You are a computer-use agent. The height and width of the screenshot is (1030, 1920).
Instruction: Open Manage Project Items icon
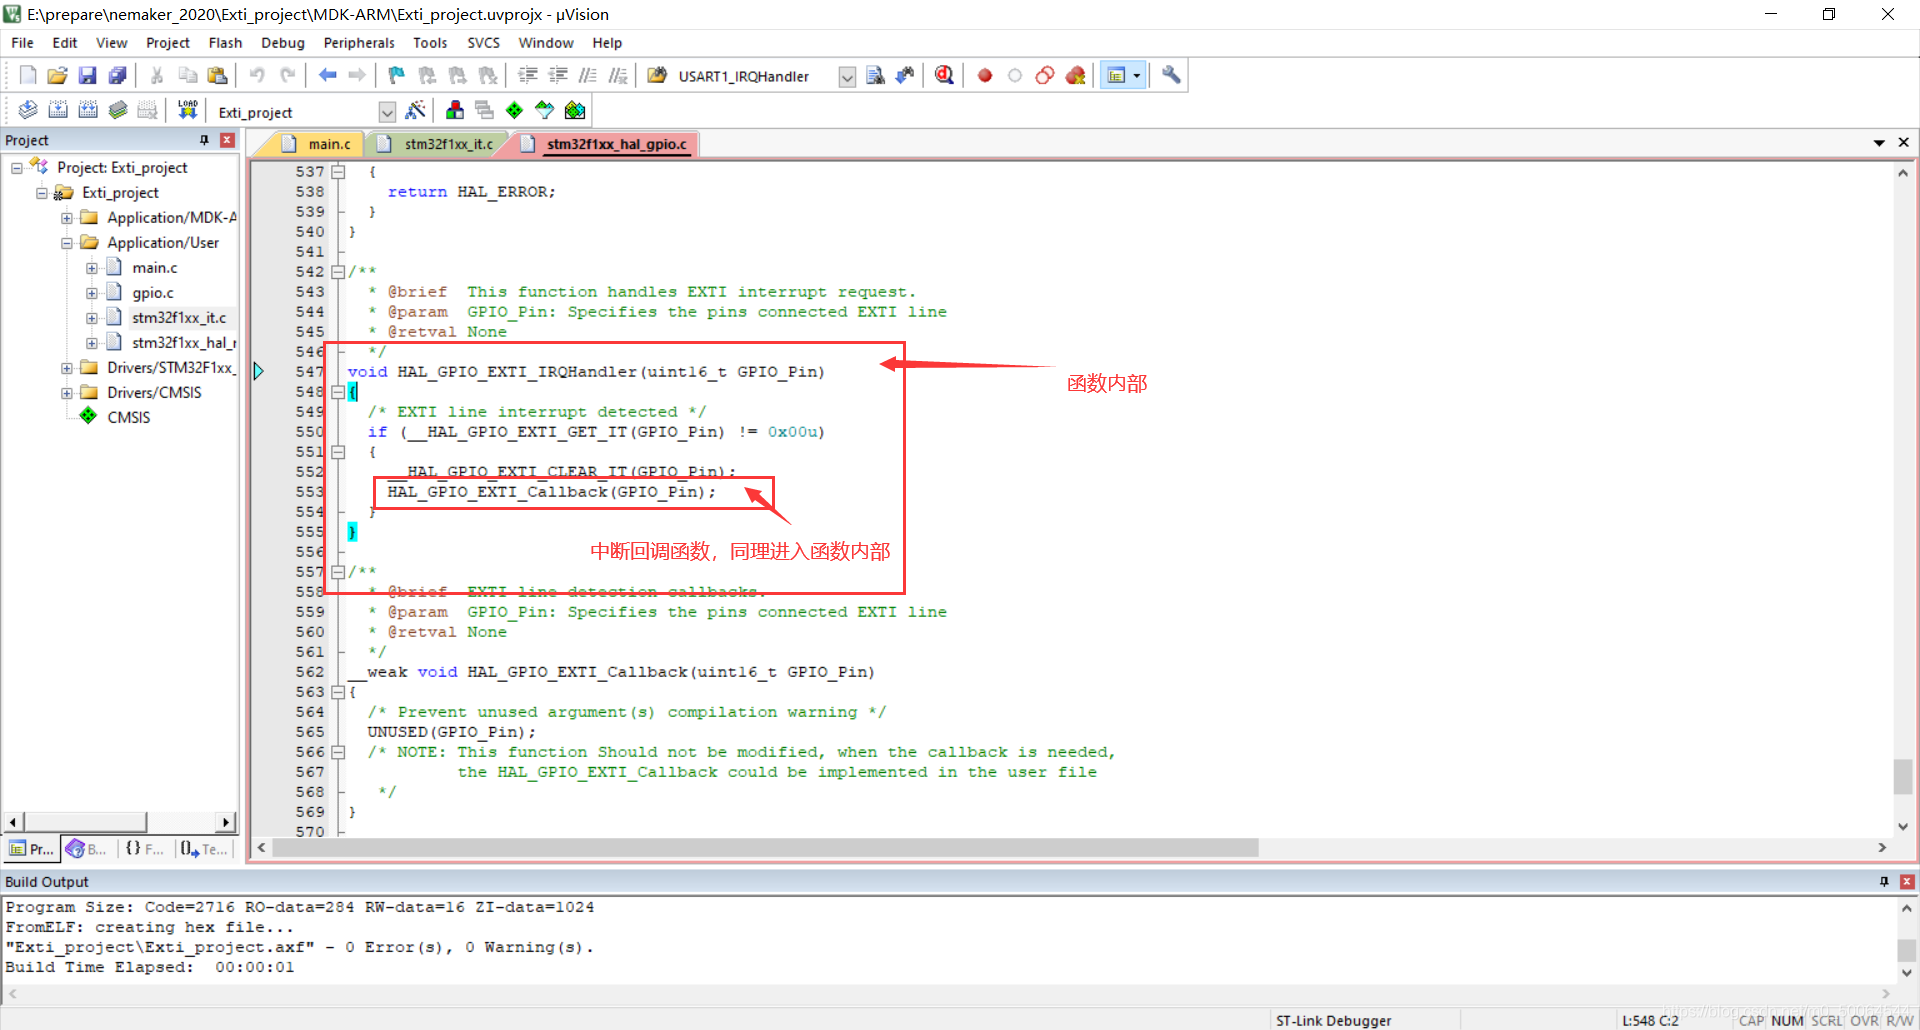(x=455, y=110)
